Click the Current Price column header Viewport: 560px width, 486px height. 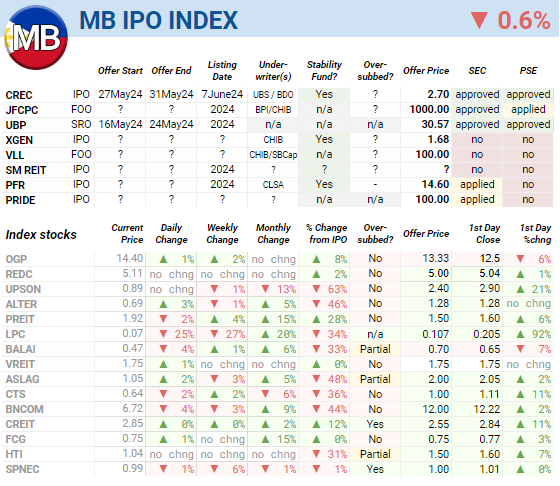tap(127, 234)
